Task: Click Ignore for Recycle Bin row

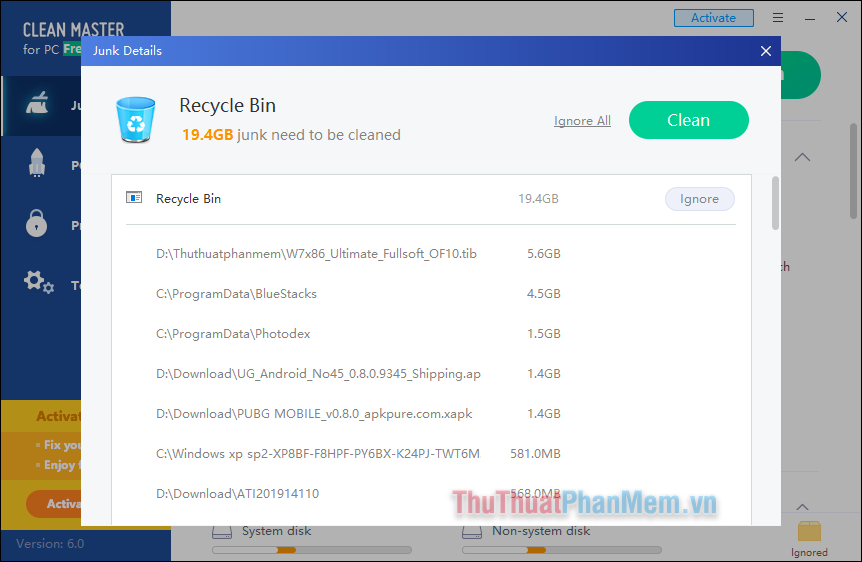Action: [699, 199]
